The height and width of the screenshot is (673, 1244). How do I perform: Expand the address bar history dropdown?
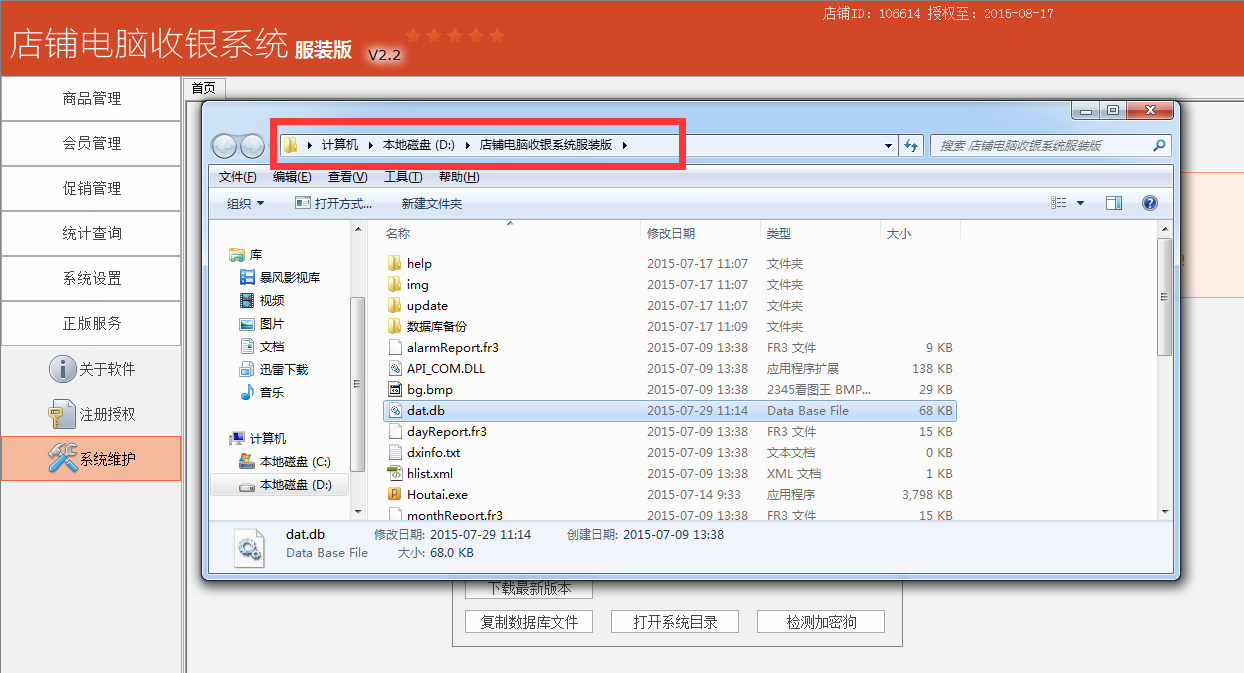point(889,145)
